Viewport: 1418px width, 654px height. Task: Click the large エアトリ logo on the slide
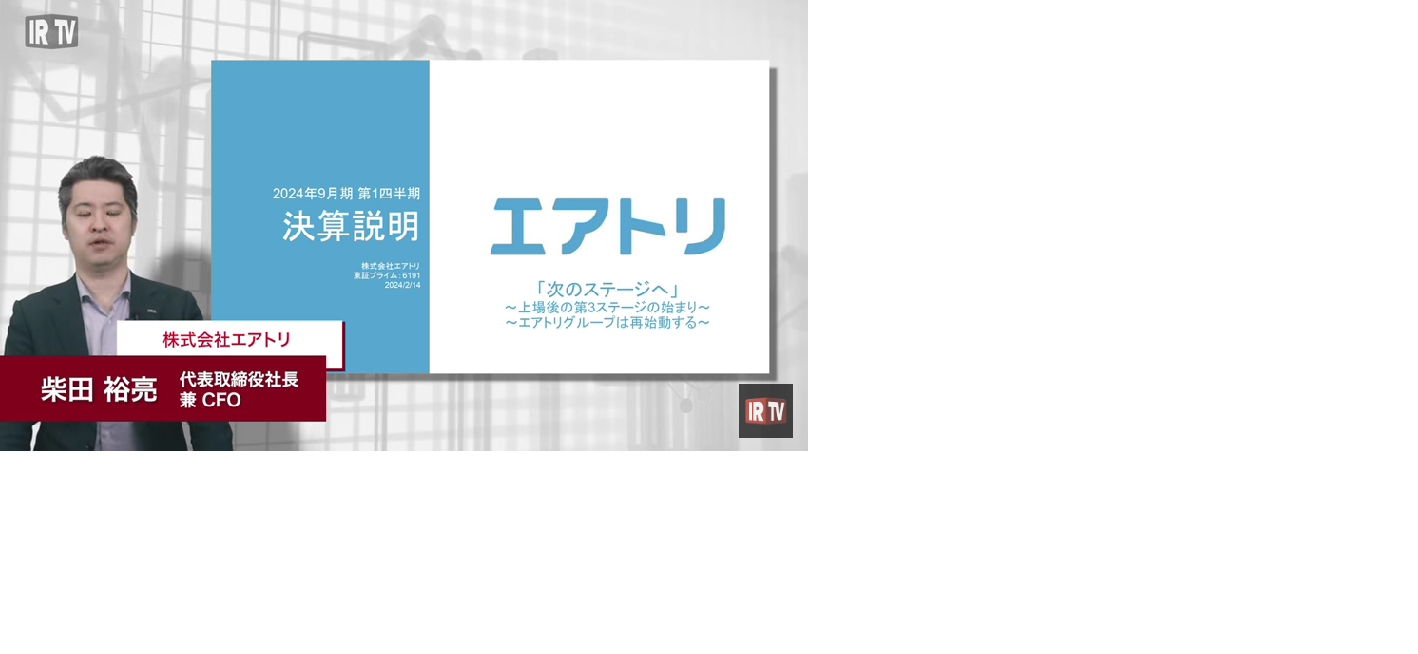(x=608, y=226)
